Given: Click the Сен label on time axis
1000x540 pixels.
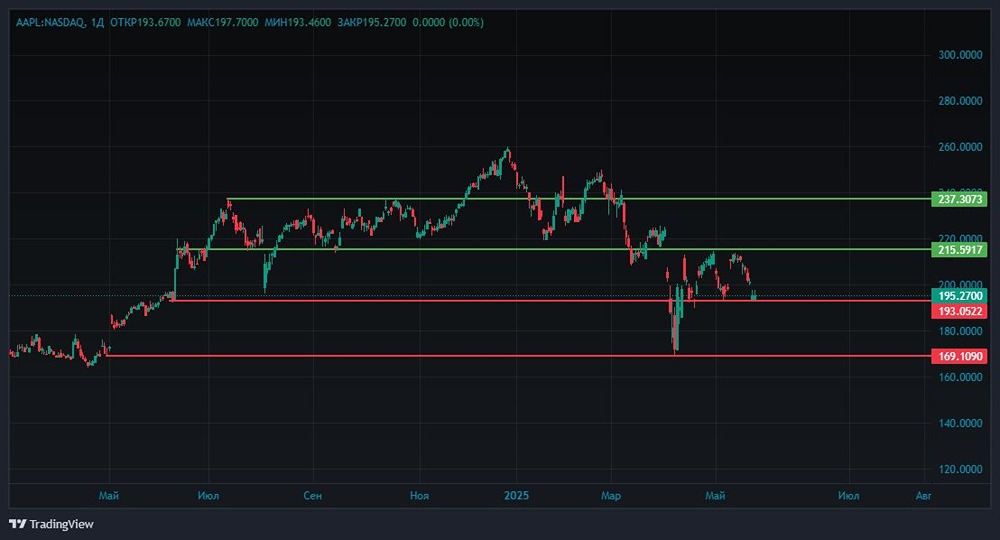Looking at the screenshot, I should pos(312,495).
